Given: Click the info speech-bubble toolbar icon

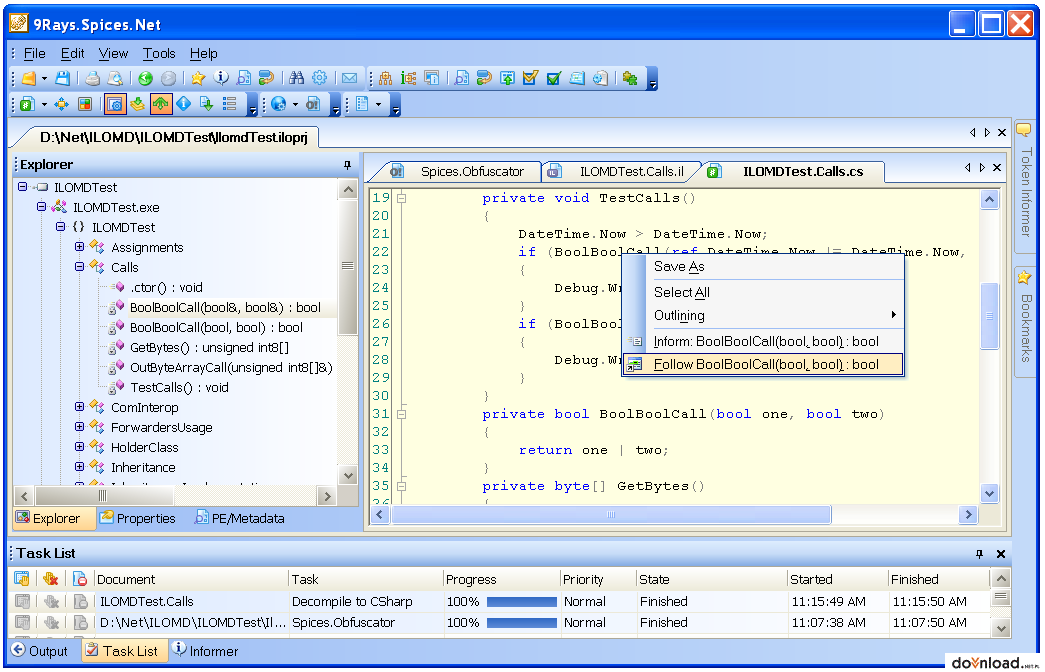Looking at the screenshot, I should click(221, 79).
